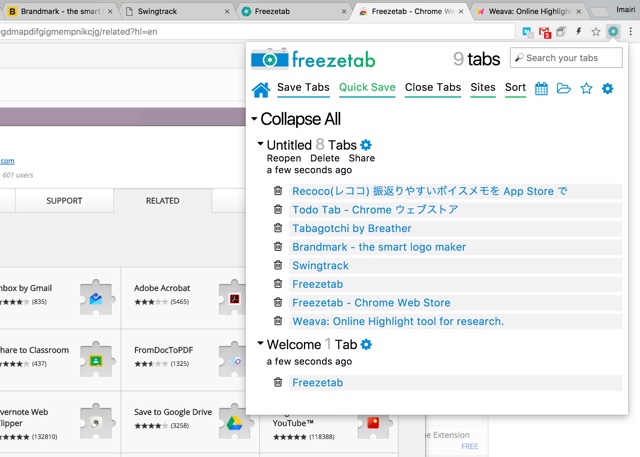Bookmark page with address bar star
Screen dimensions: 640x457
596,31
